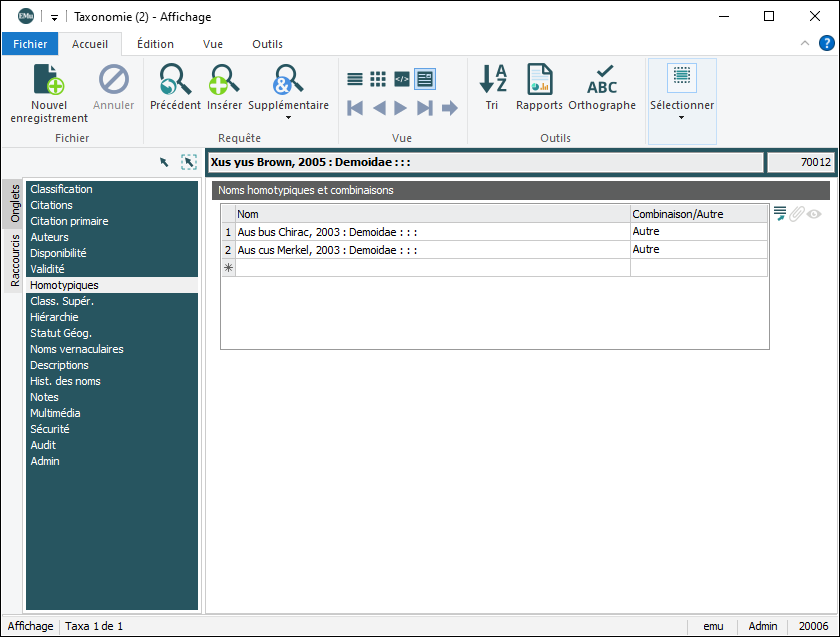The width and height of the screenshot is (840, 637).
Task: Open the Fichier menu
Action: (x=30, y=44)
